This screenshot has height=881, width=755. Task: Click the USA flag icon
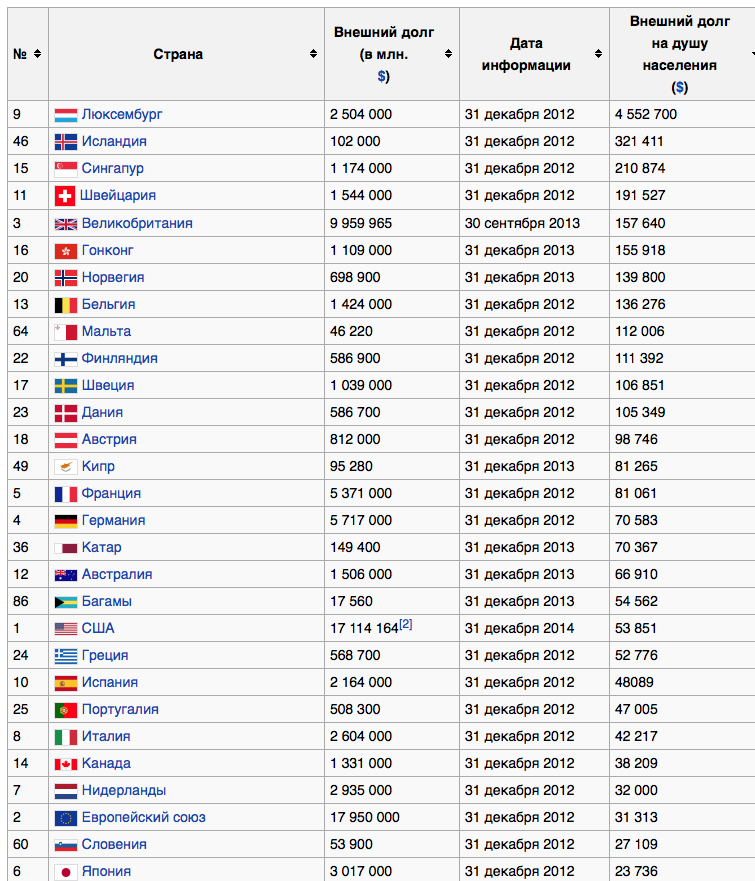coord(66,629)
